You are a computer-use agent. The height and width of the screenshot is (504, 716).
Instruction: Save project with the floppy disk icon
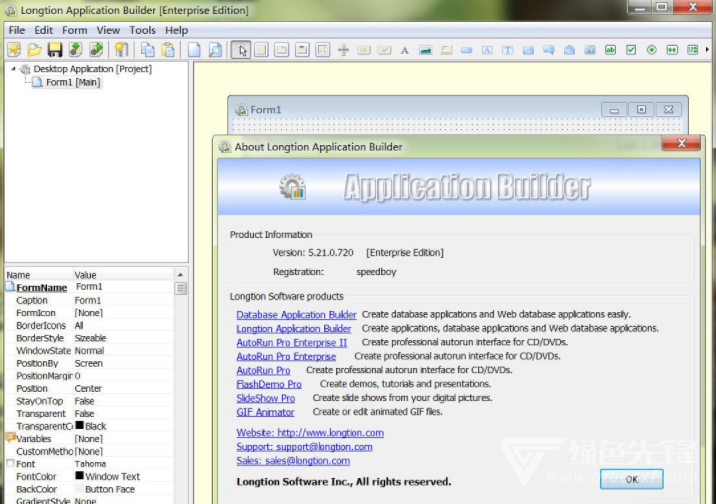[55, 49]
